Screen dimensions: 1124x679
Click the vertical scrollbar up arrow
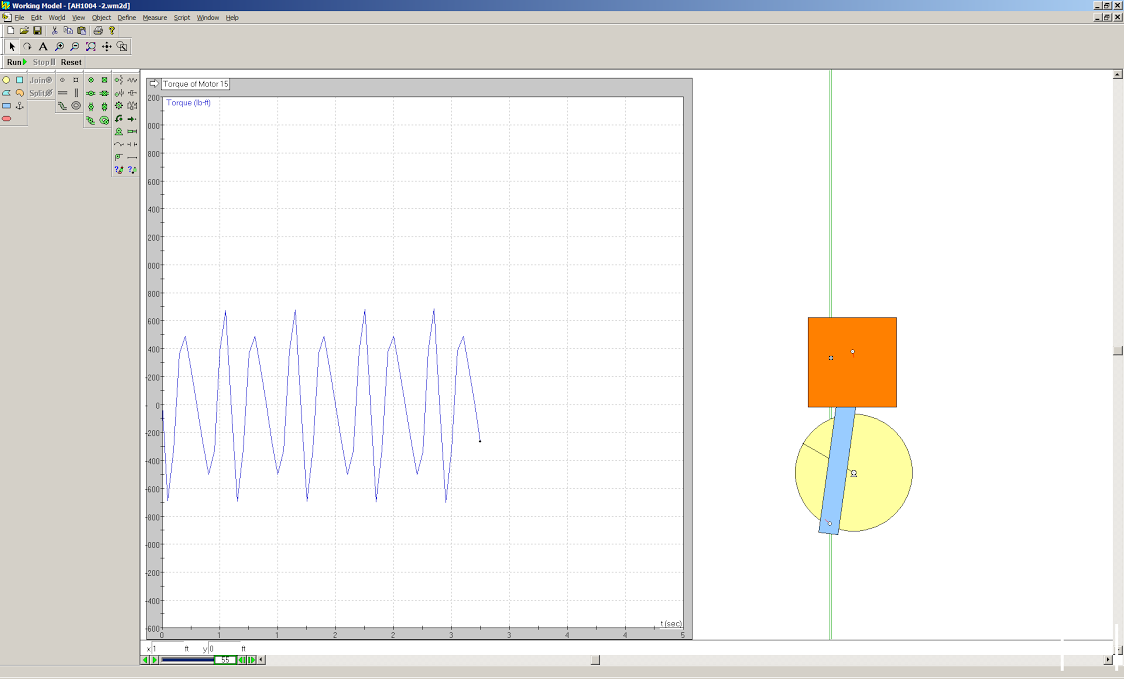click(1118, 74)
